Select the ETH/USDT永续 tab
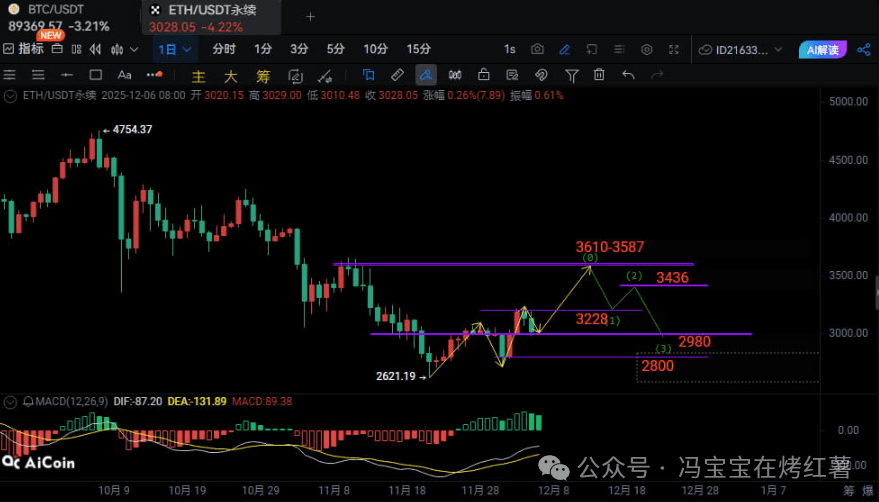This screenshot has height=502, width=879. click(211, 17)
